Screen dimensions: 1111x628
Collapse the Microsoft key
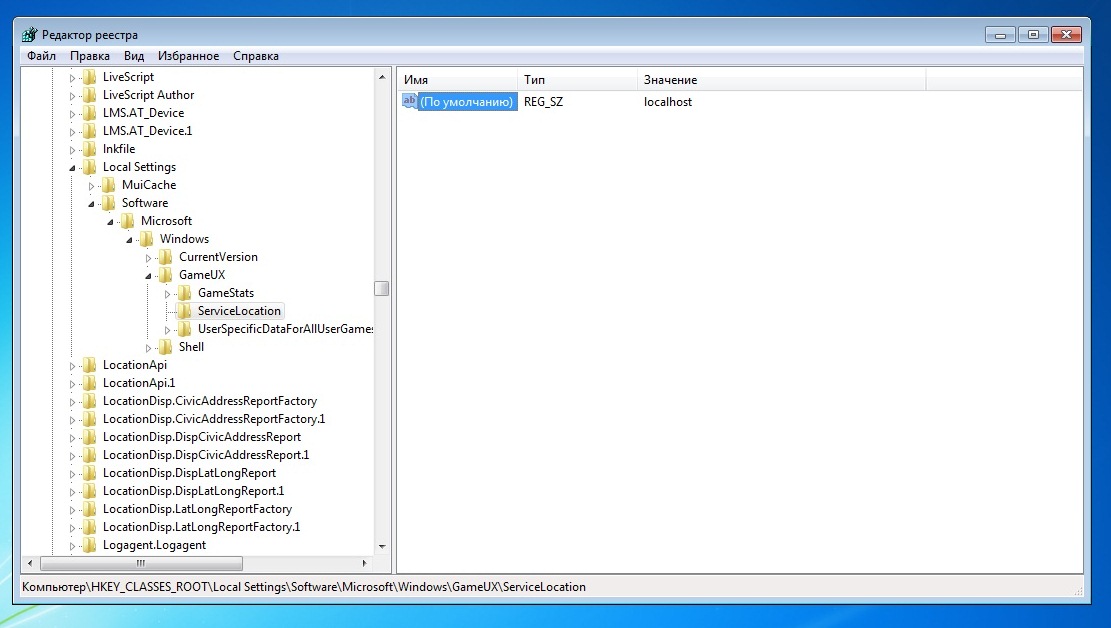111,222
